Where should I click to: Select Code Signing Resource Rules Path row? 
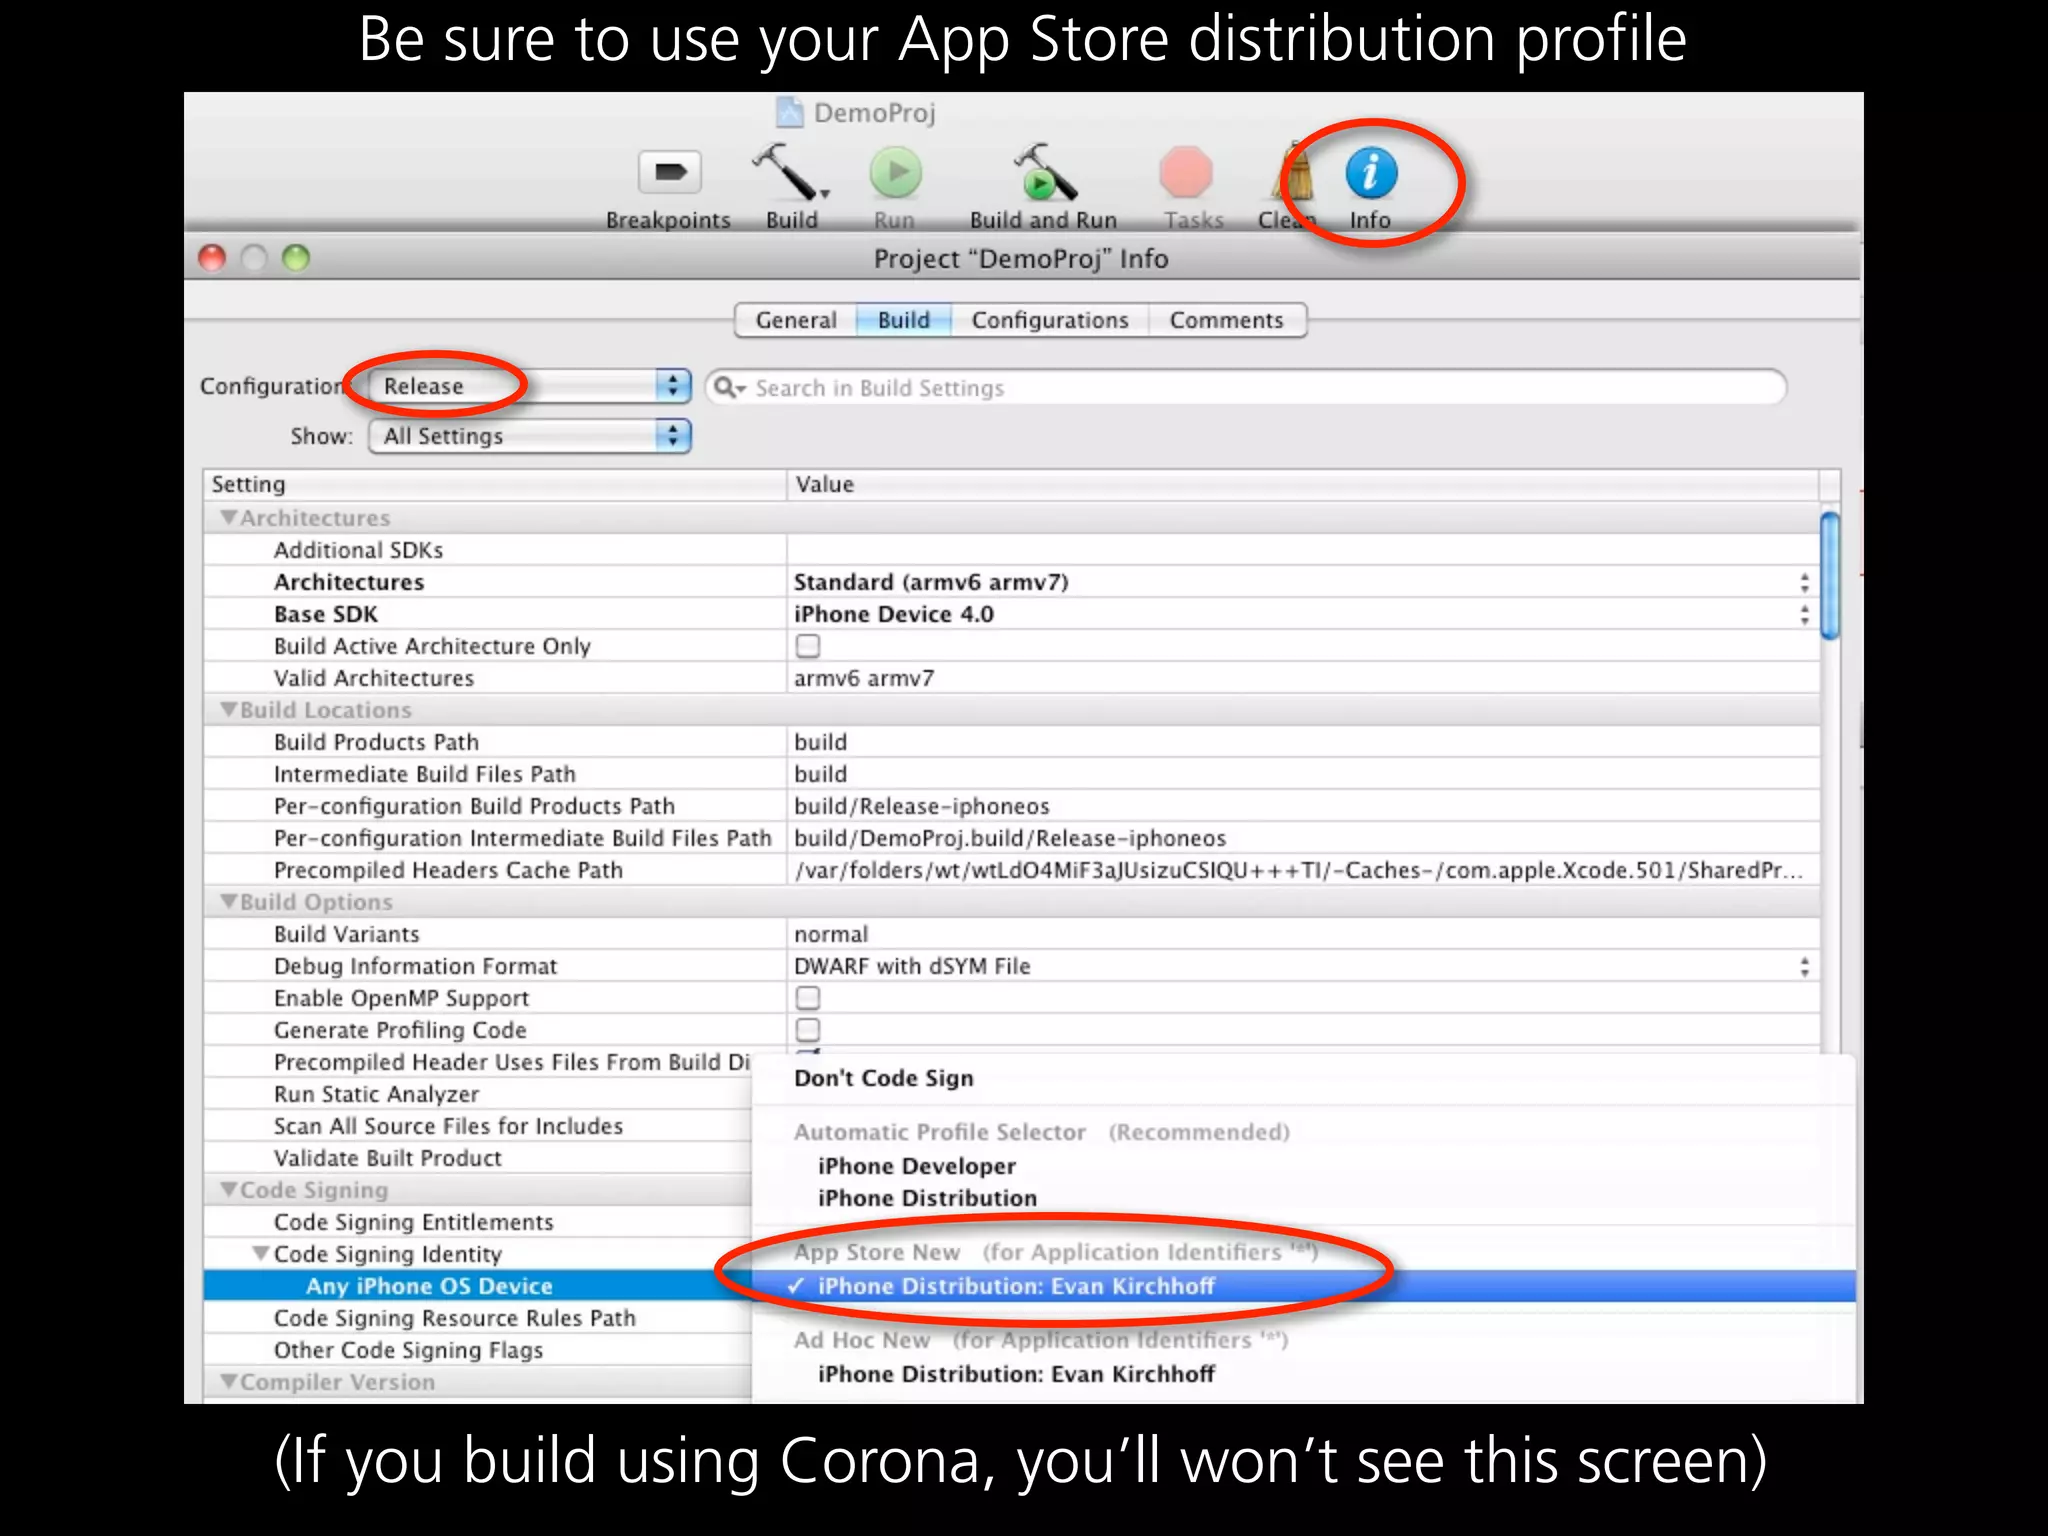(478, 1318)
